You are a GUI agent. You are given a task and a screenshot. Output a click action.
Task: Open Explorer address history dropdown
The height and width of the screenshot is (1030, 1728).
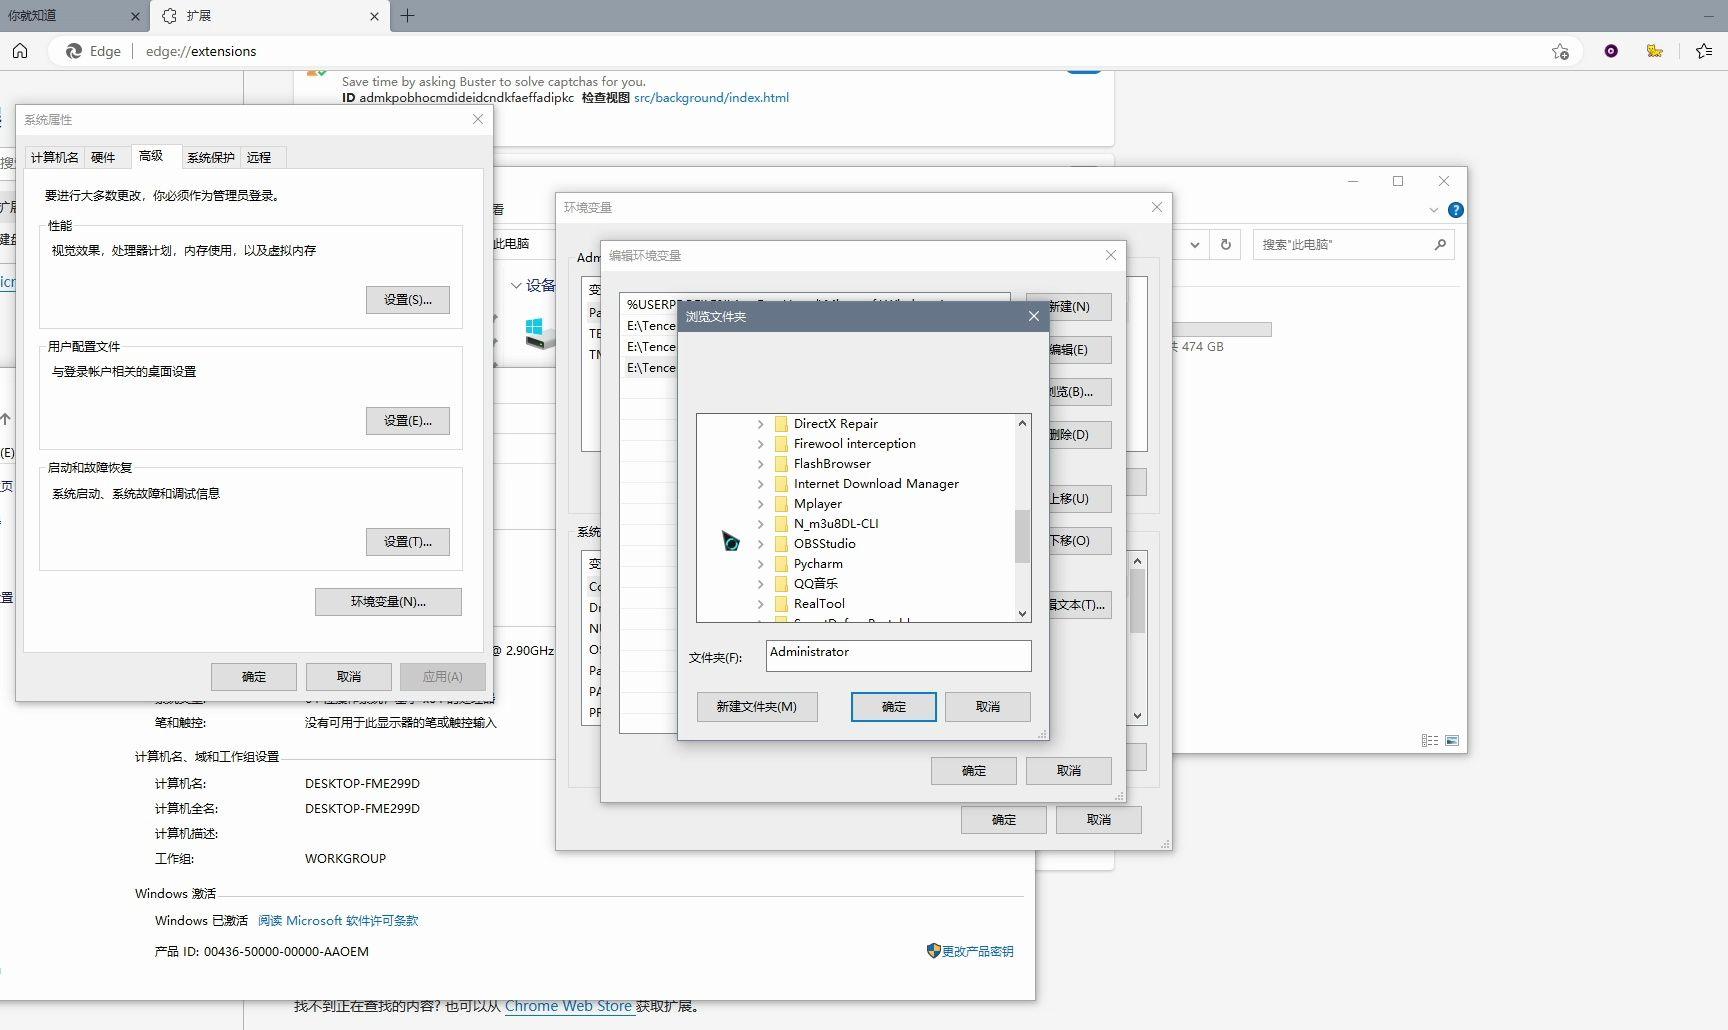coord(1195,244)
